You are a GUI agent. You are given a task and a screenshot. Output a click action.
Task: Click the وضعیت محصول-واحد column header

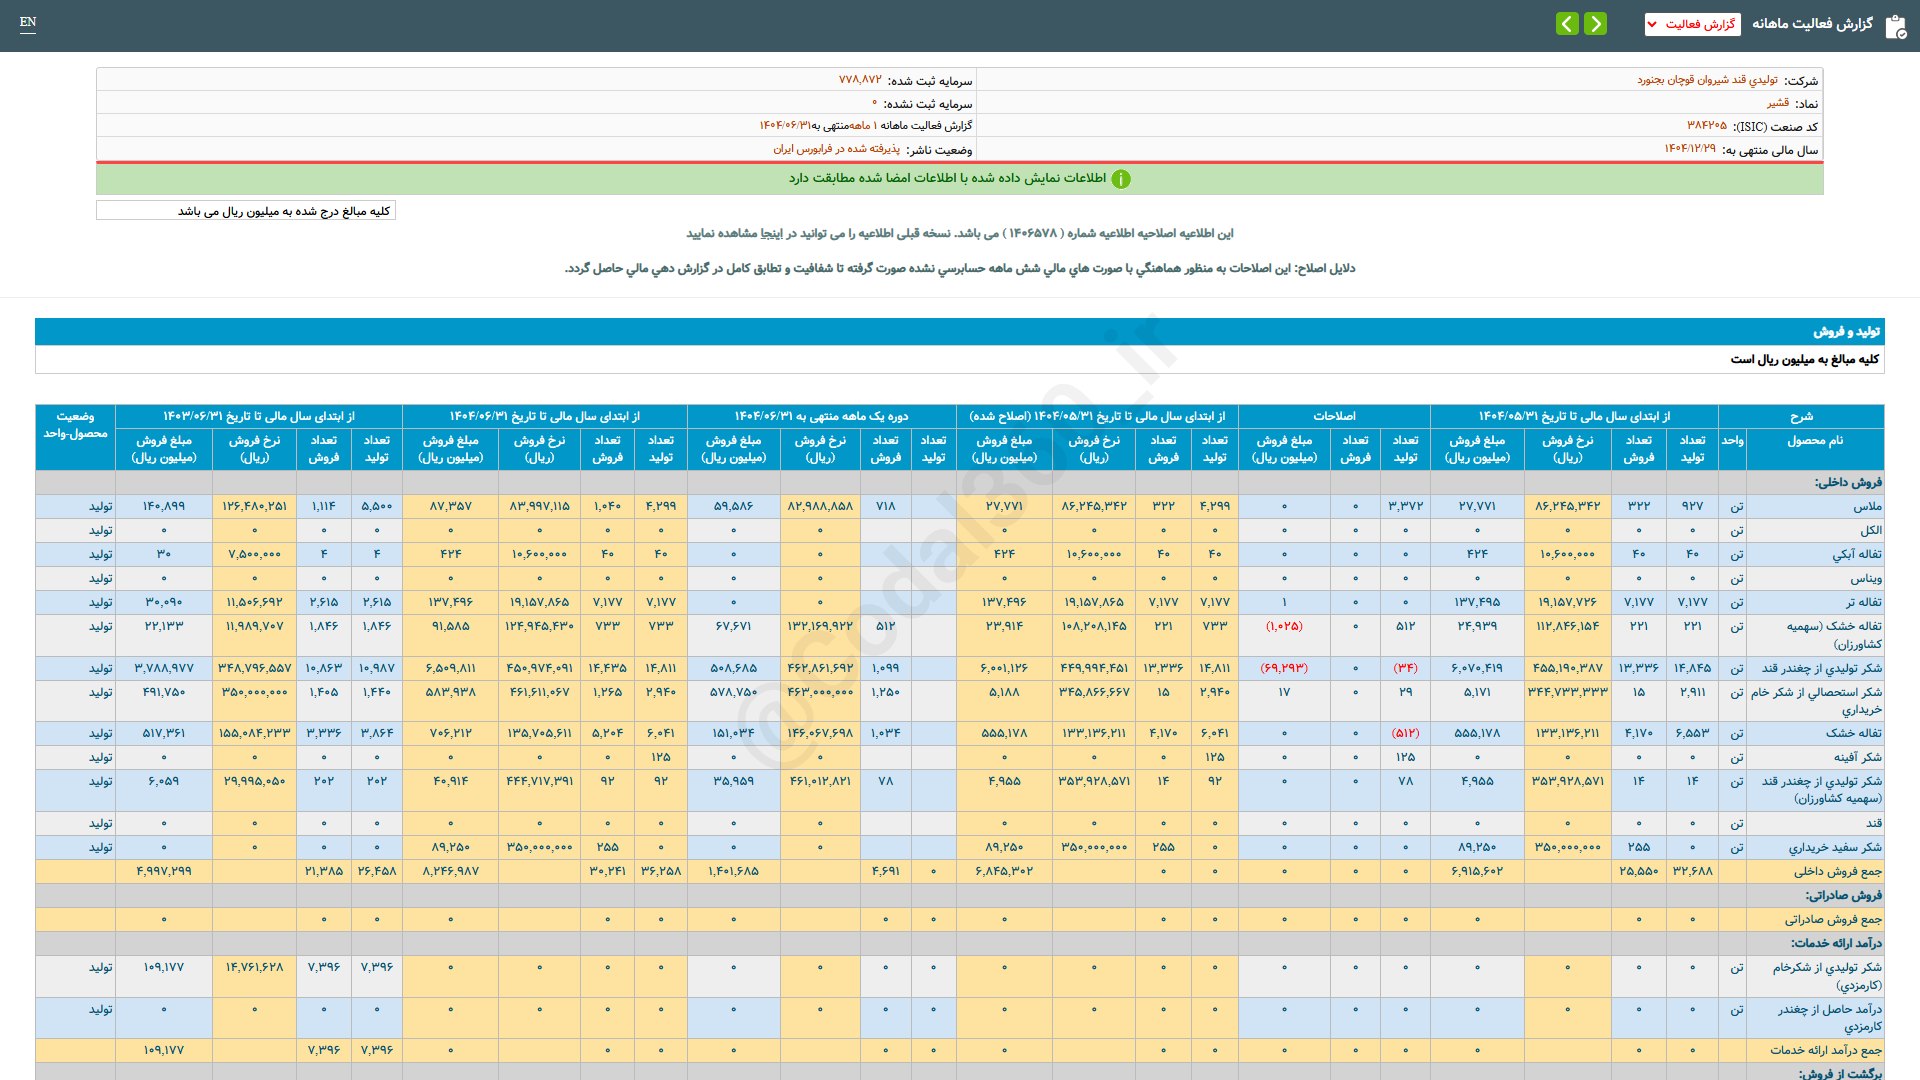[75, 425]
